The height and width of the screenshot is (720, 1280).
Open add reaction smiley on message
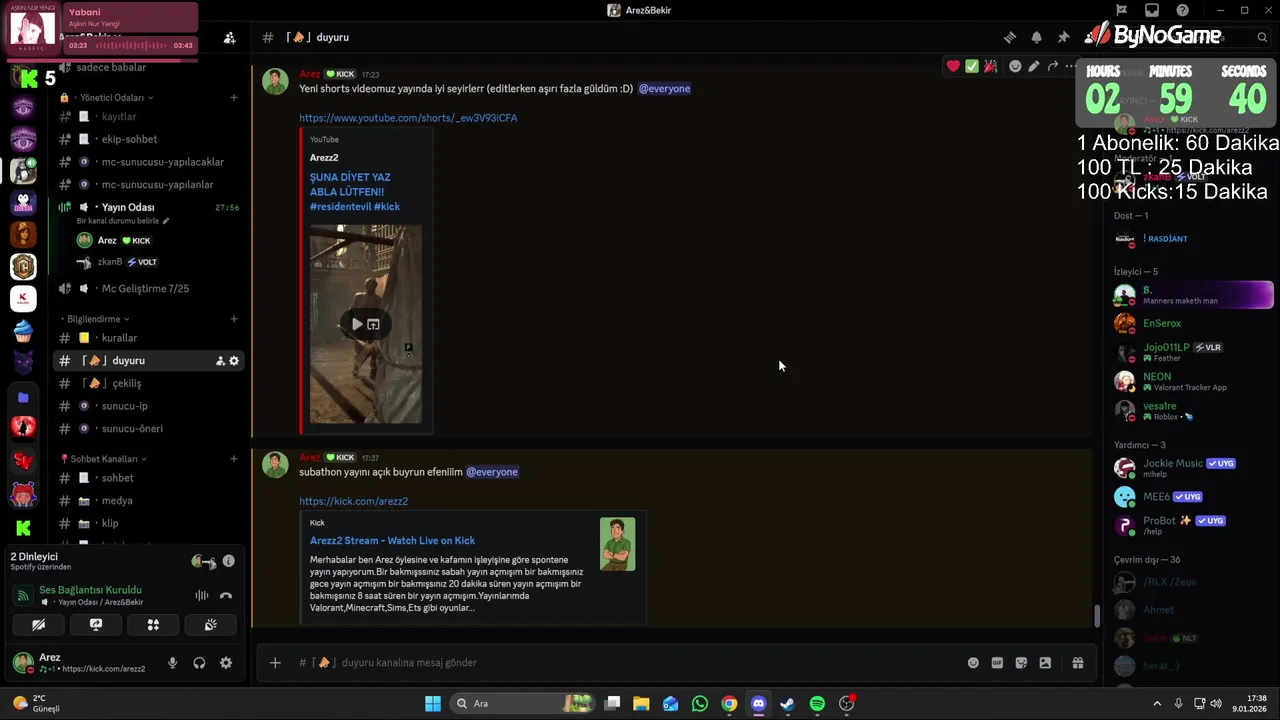point(1015,66)
